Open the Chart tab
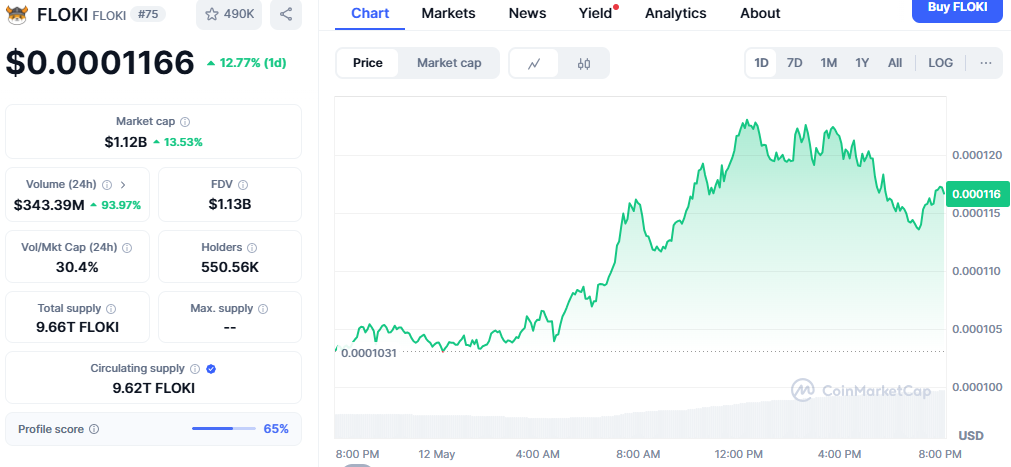This screenshot has width=1011, height=467. click(370, 13)
